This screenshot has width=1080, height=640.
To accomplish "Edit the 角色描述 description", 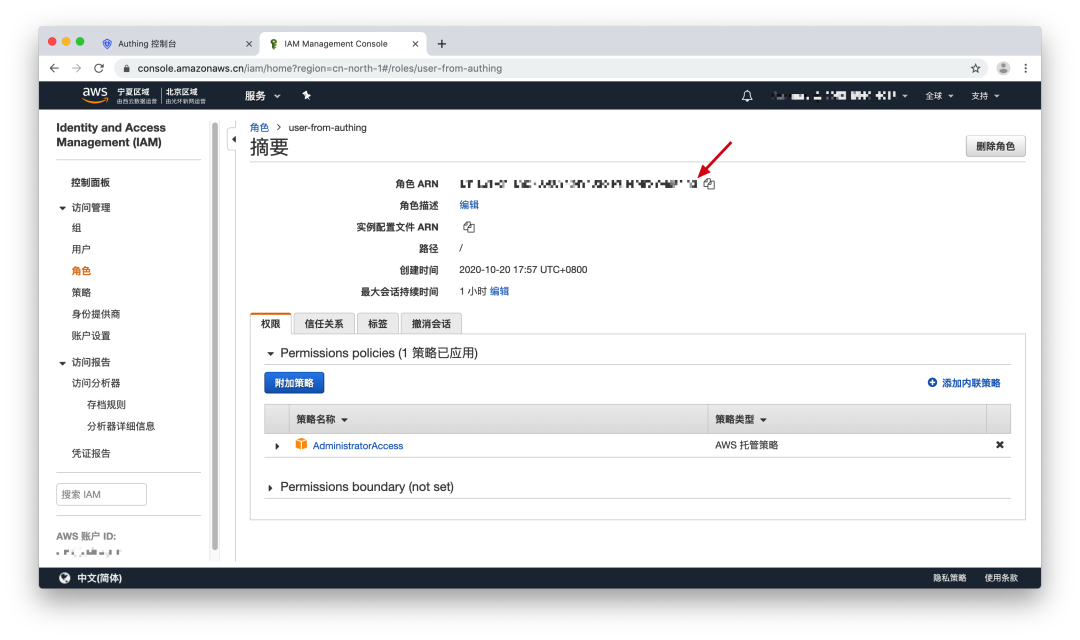I will [469, 205].
